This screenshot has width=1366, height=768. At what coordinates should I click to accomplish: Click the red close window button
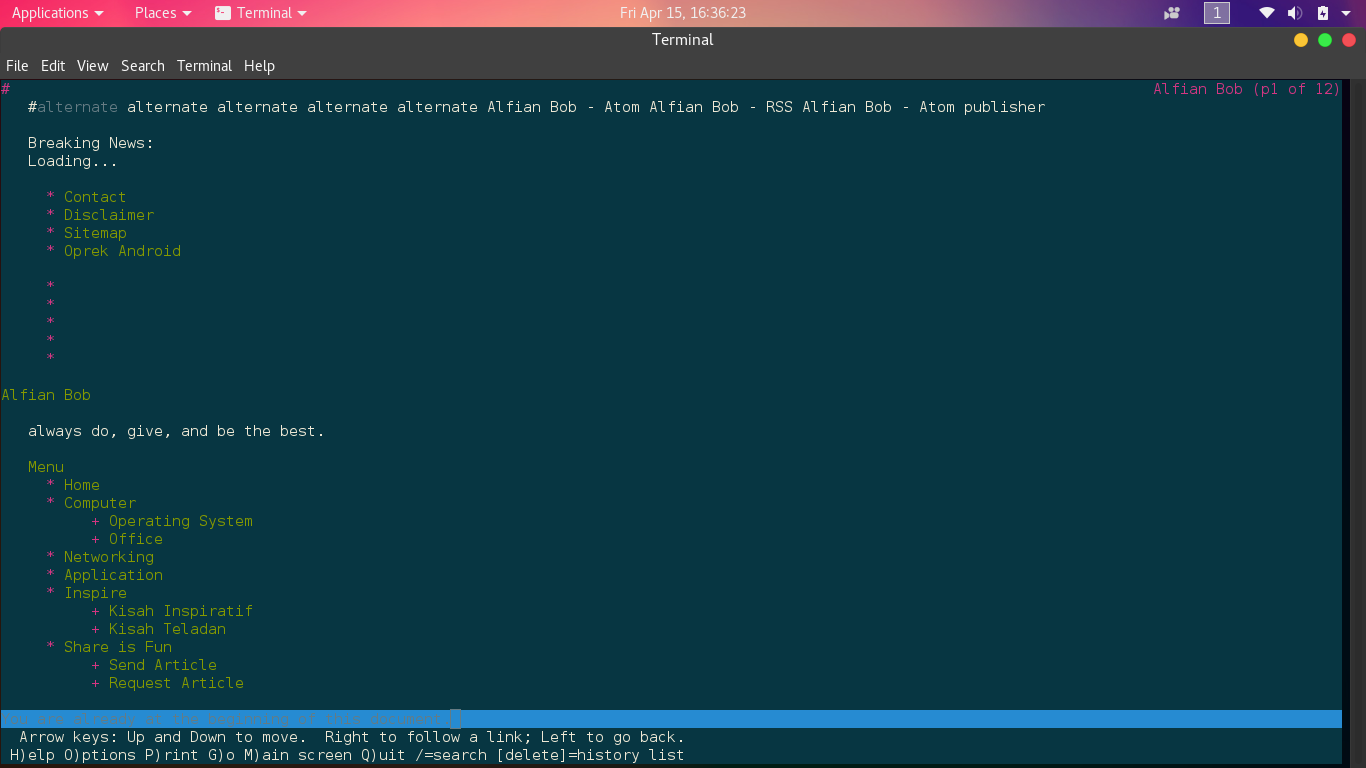tap(1349, 40)
